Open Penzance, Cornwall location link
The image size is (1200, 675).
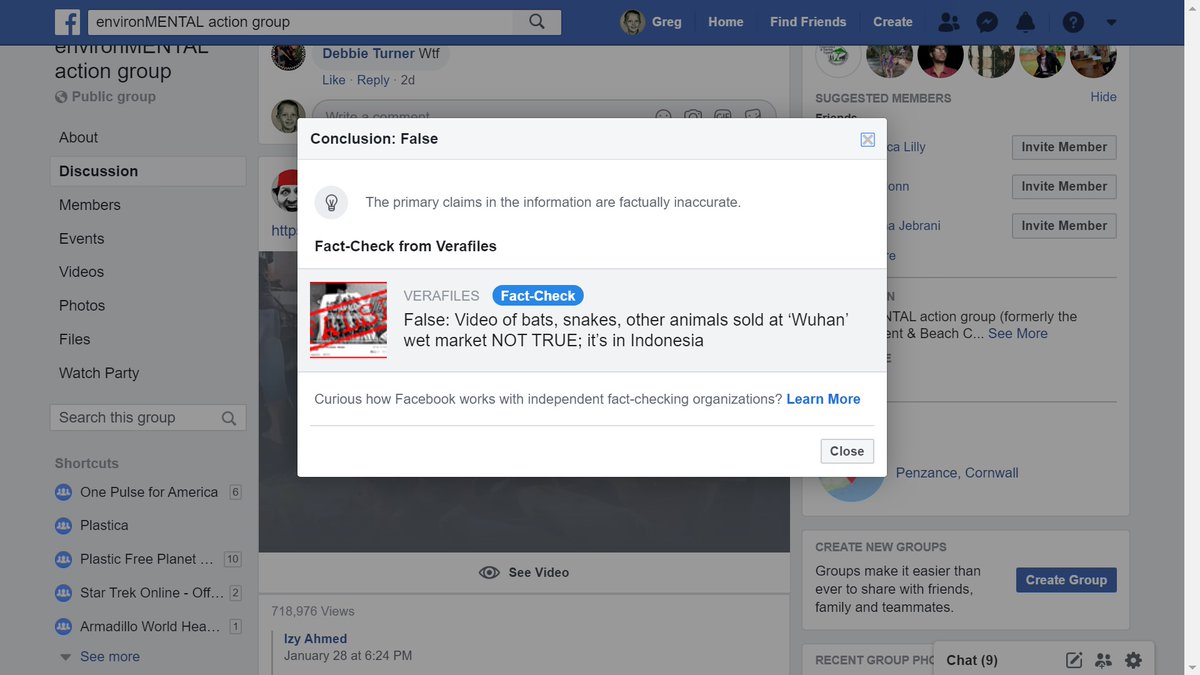tap(957, 473)
